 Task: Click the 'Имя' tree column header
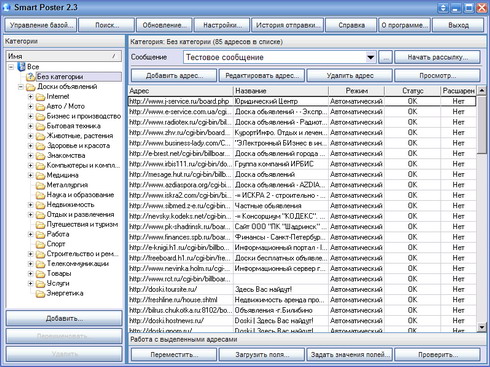(x=64, y=56)
